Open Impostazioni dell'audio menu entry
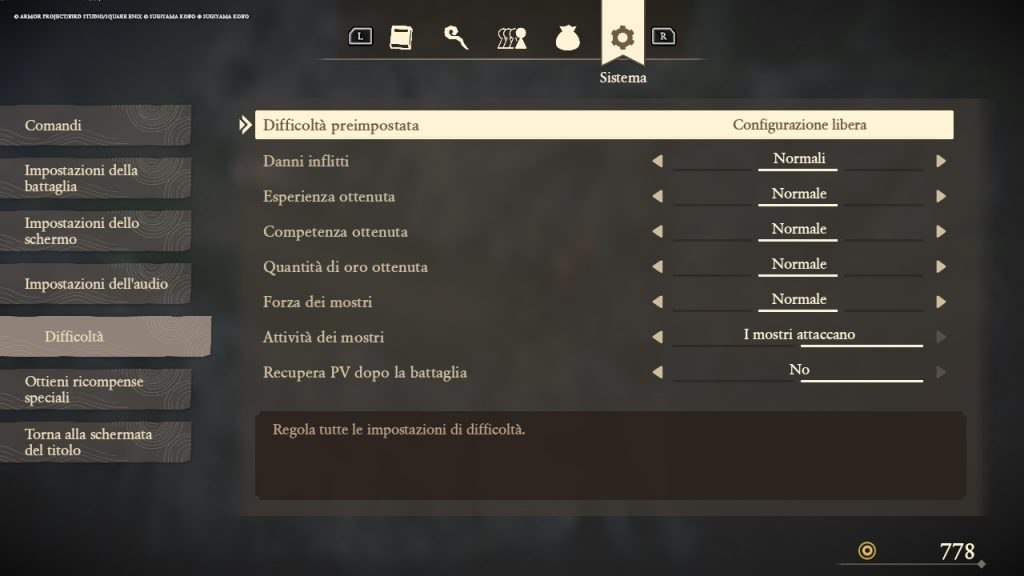This screenshot has height=576, width=1024. (95, 283)
